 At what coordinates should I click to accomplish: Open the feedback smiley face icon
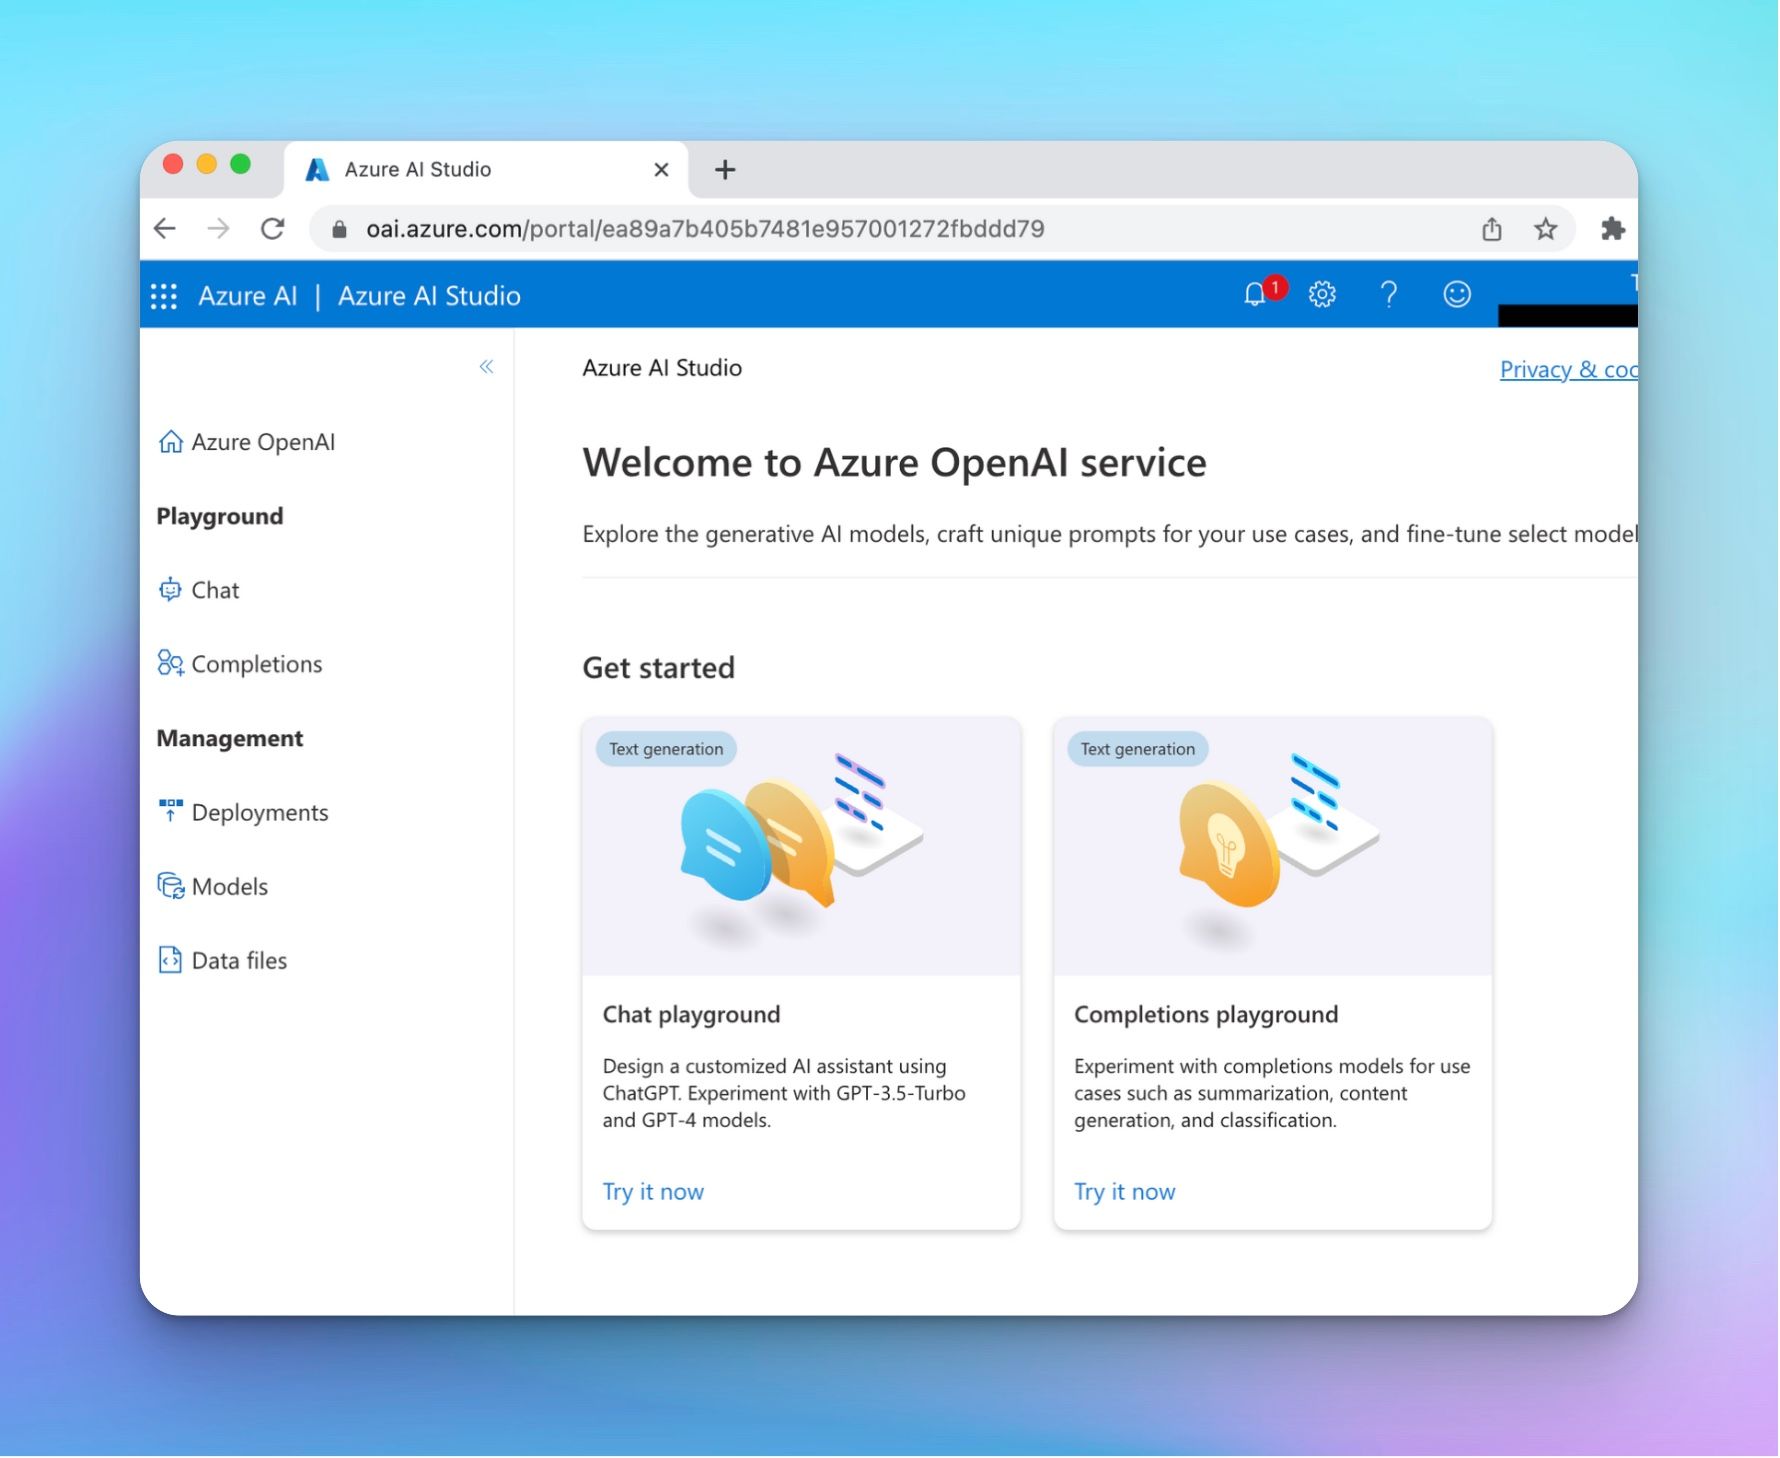click(1457, 294)
